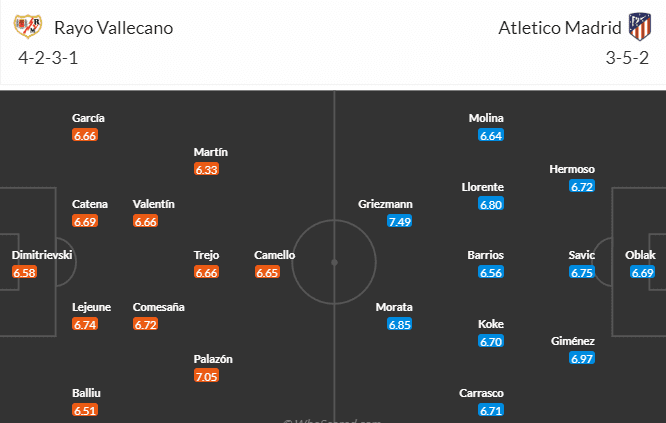Image resolution: width=666 pixels, height=423 pixels.
Task: Select Trejo in the midfield
Action: [206, 255]
